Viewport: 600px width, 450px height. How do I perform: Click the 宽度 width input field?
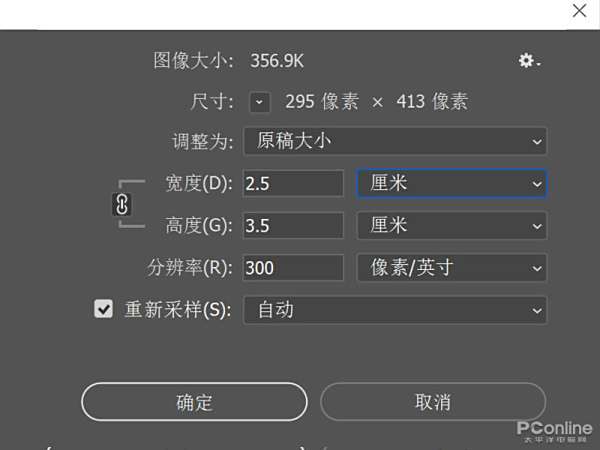pyautogui.click(x=293, y=183)
